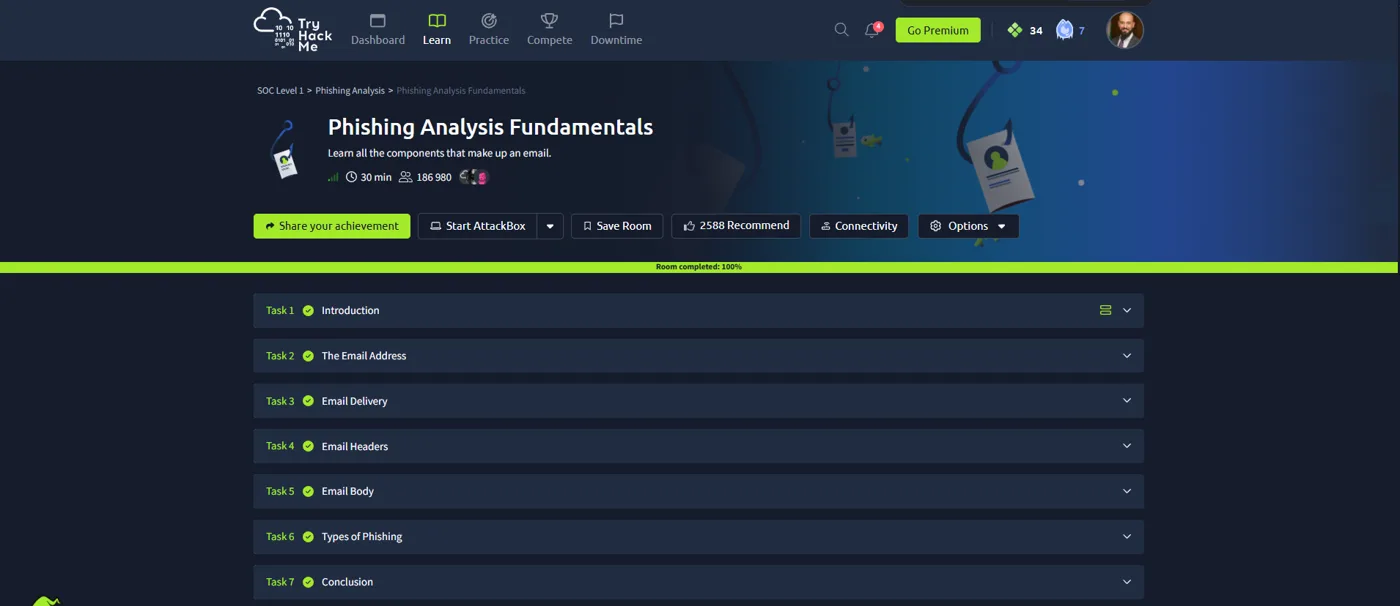Click Task 3 completed checkmark
Viewport: 1400px width, 606px height.
(x=308, y=401)
